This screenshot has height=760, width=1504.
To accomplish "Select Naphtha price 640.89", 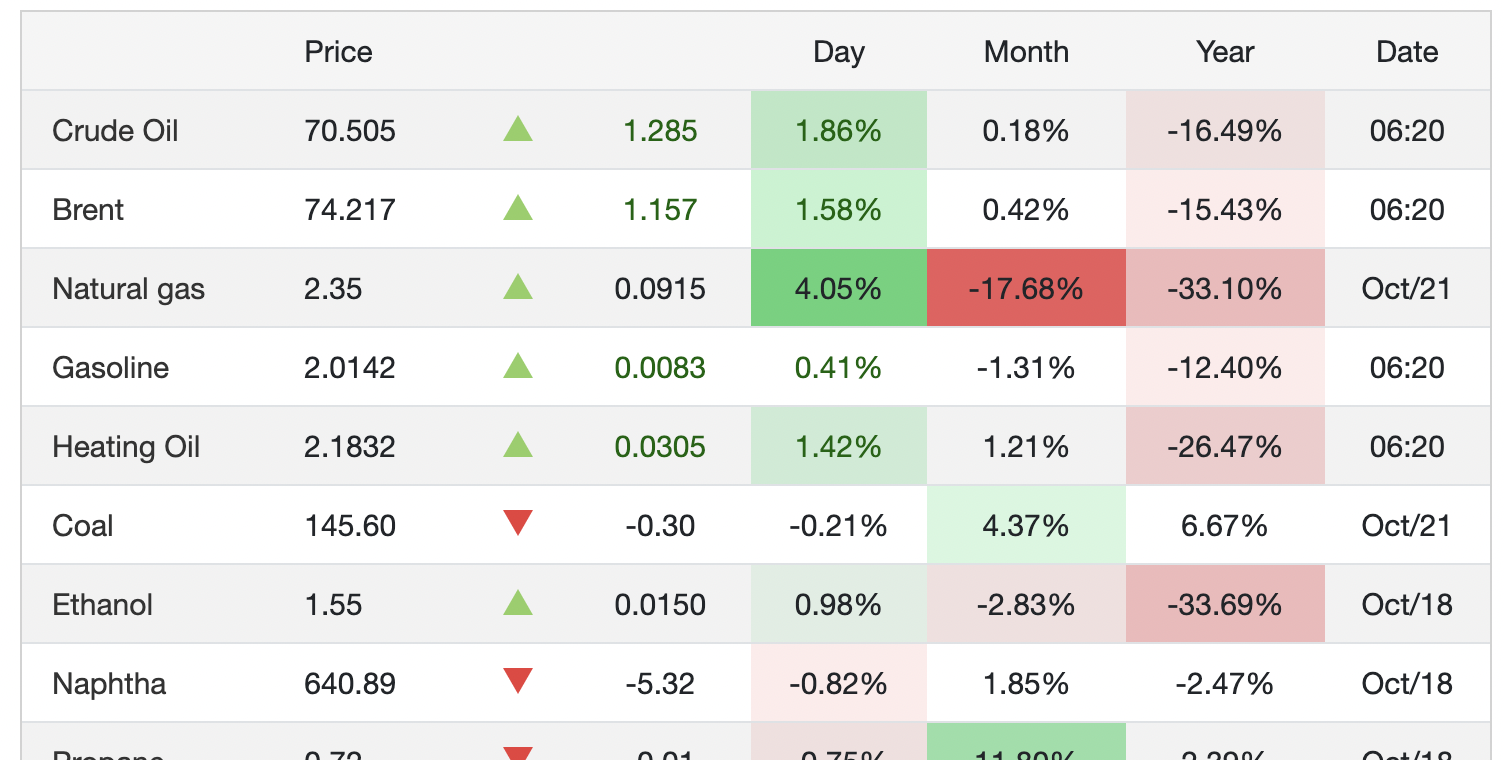I will [x=350, y=684].
